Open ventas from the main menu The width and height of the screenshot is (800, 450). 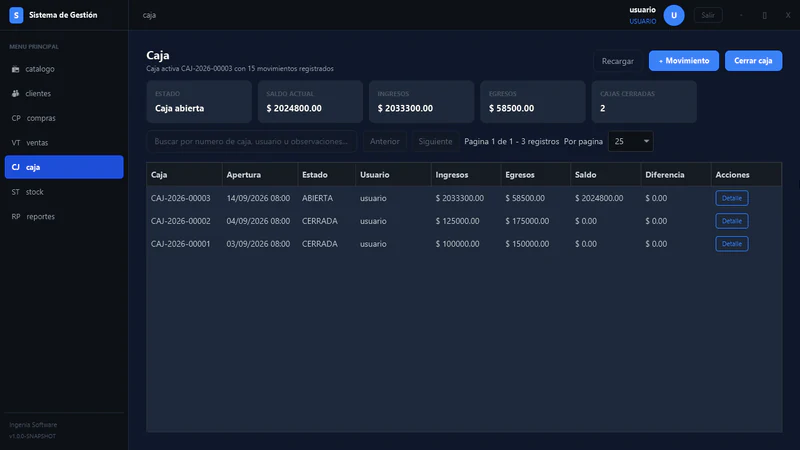64,142
